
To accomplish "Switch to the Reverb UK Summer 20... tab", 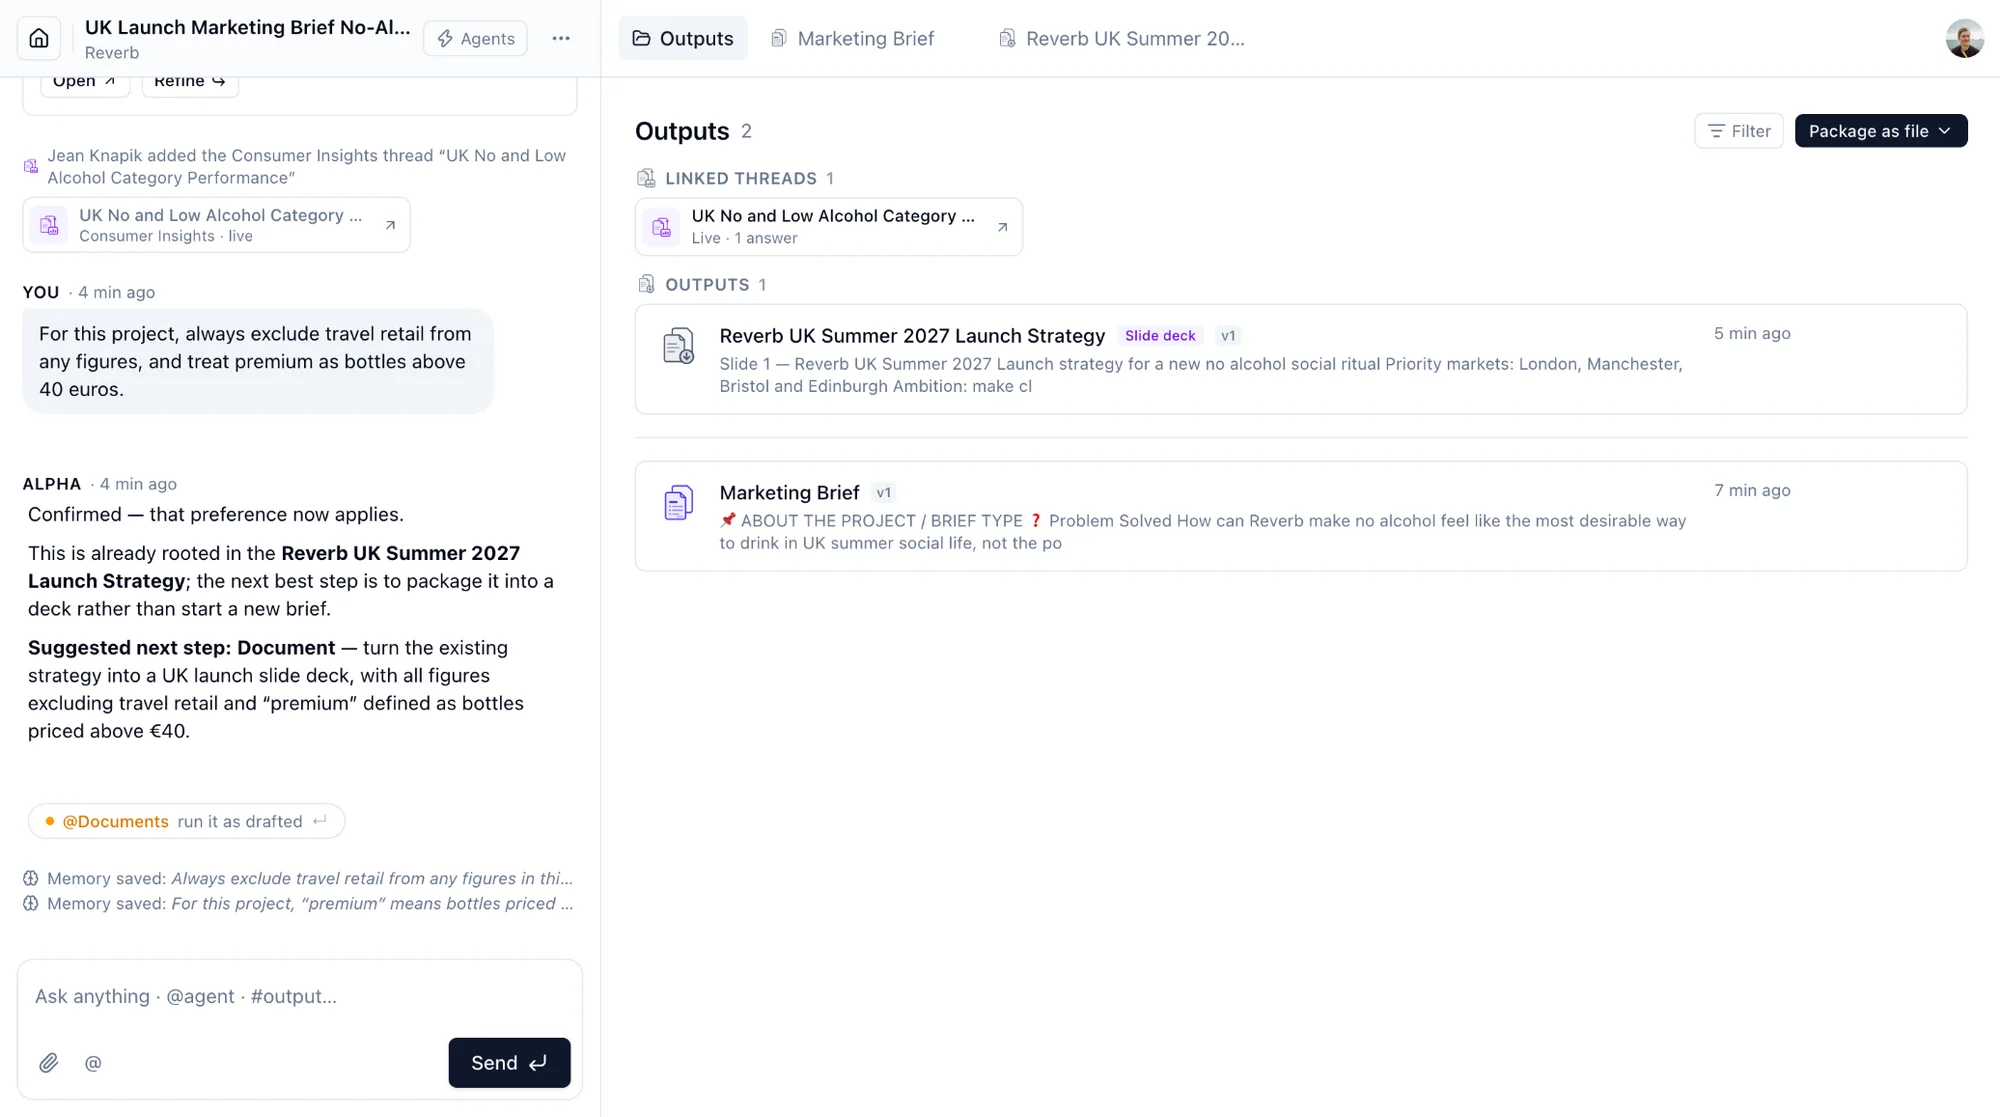I will 1122,38.
